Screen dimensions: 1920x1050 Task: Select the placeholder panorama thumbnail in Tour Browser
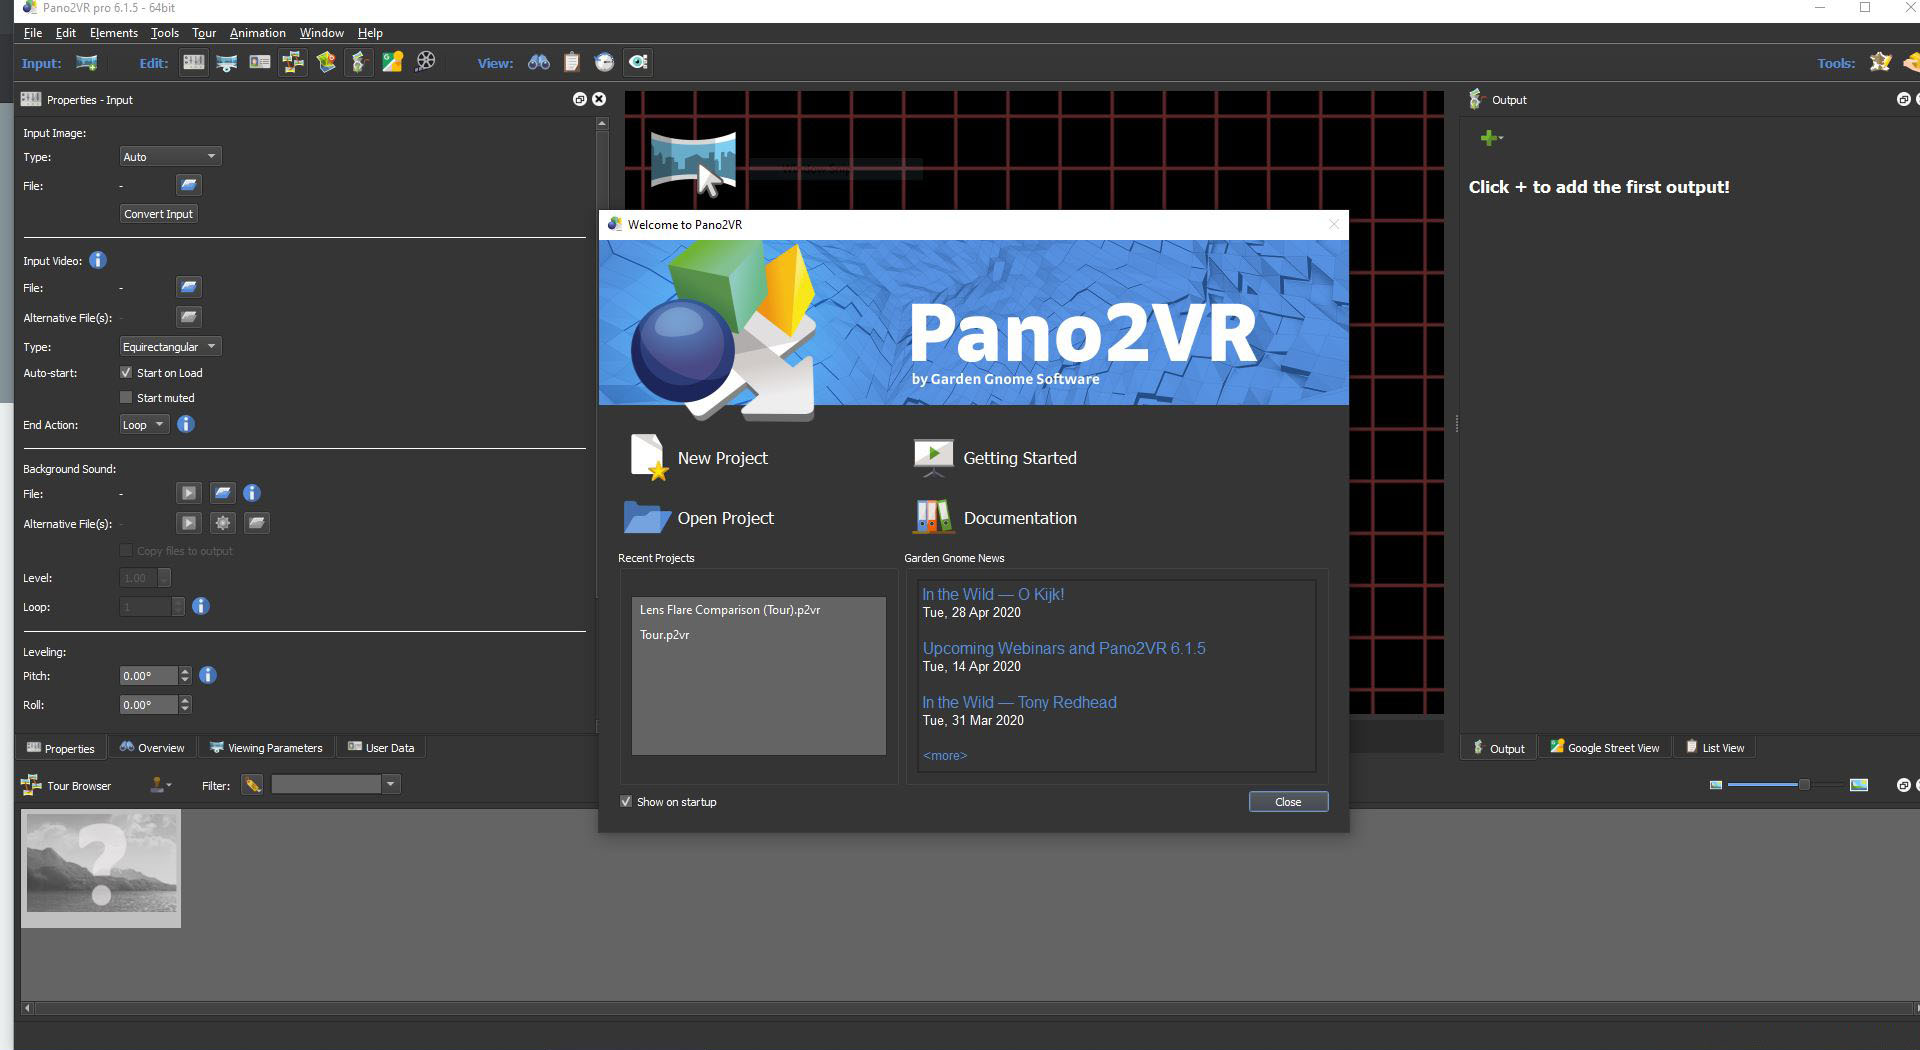point(101,868)
